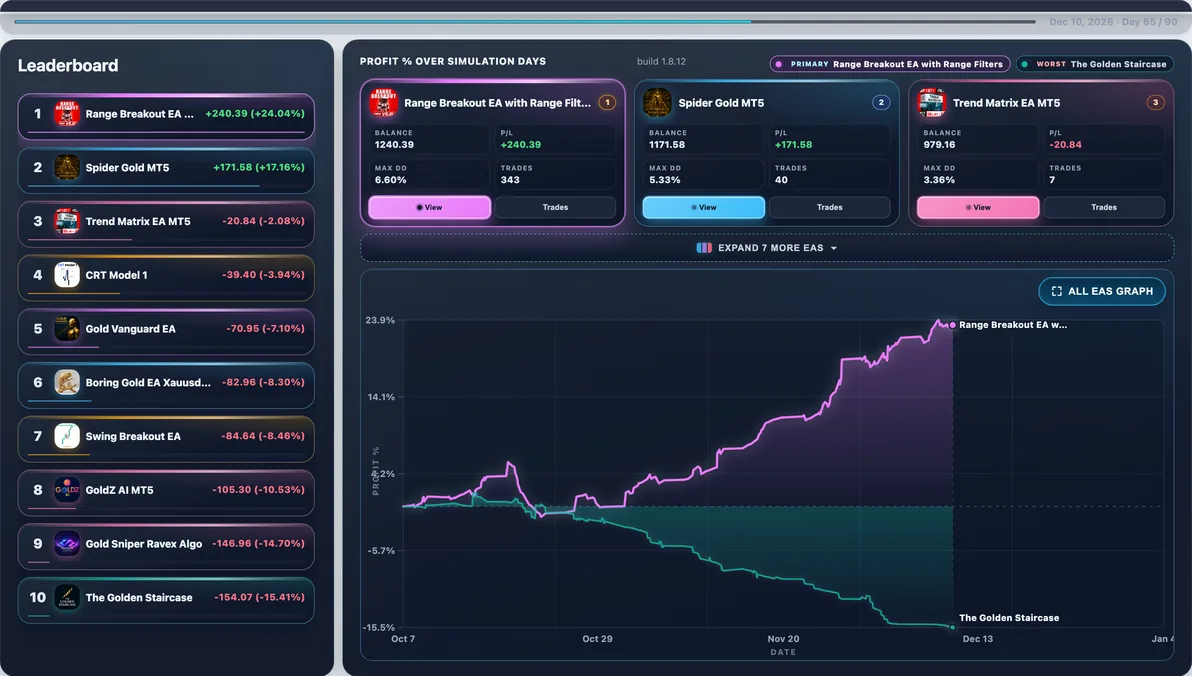Click 14.1% axis label on chart

[381, 397]
